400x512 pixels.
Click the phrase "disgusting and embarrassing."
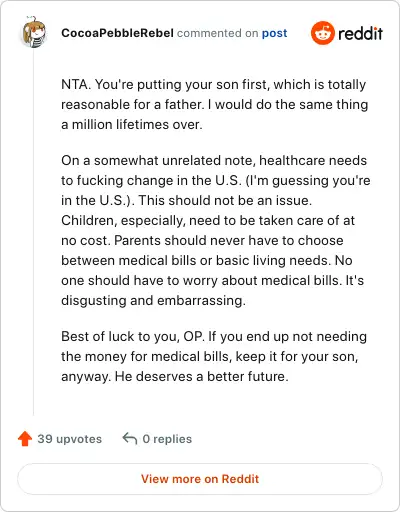(153, 300)
